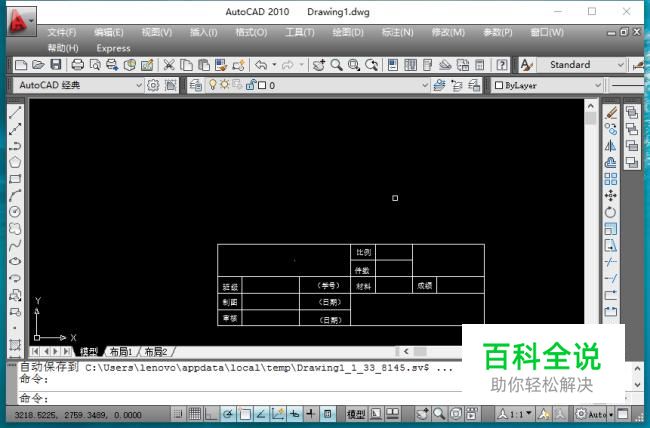
Task: Click the vertical scrollbar up arrow of drawing area
Action: click(x=591, y=106)
